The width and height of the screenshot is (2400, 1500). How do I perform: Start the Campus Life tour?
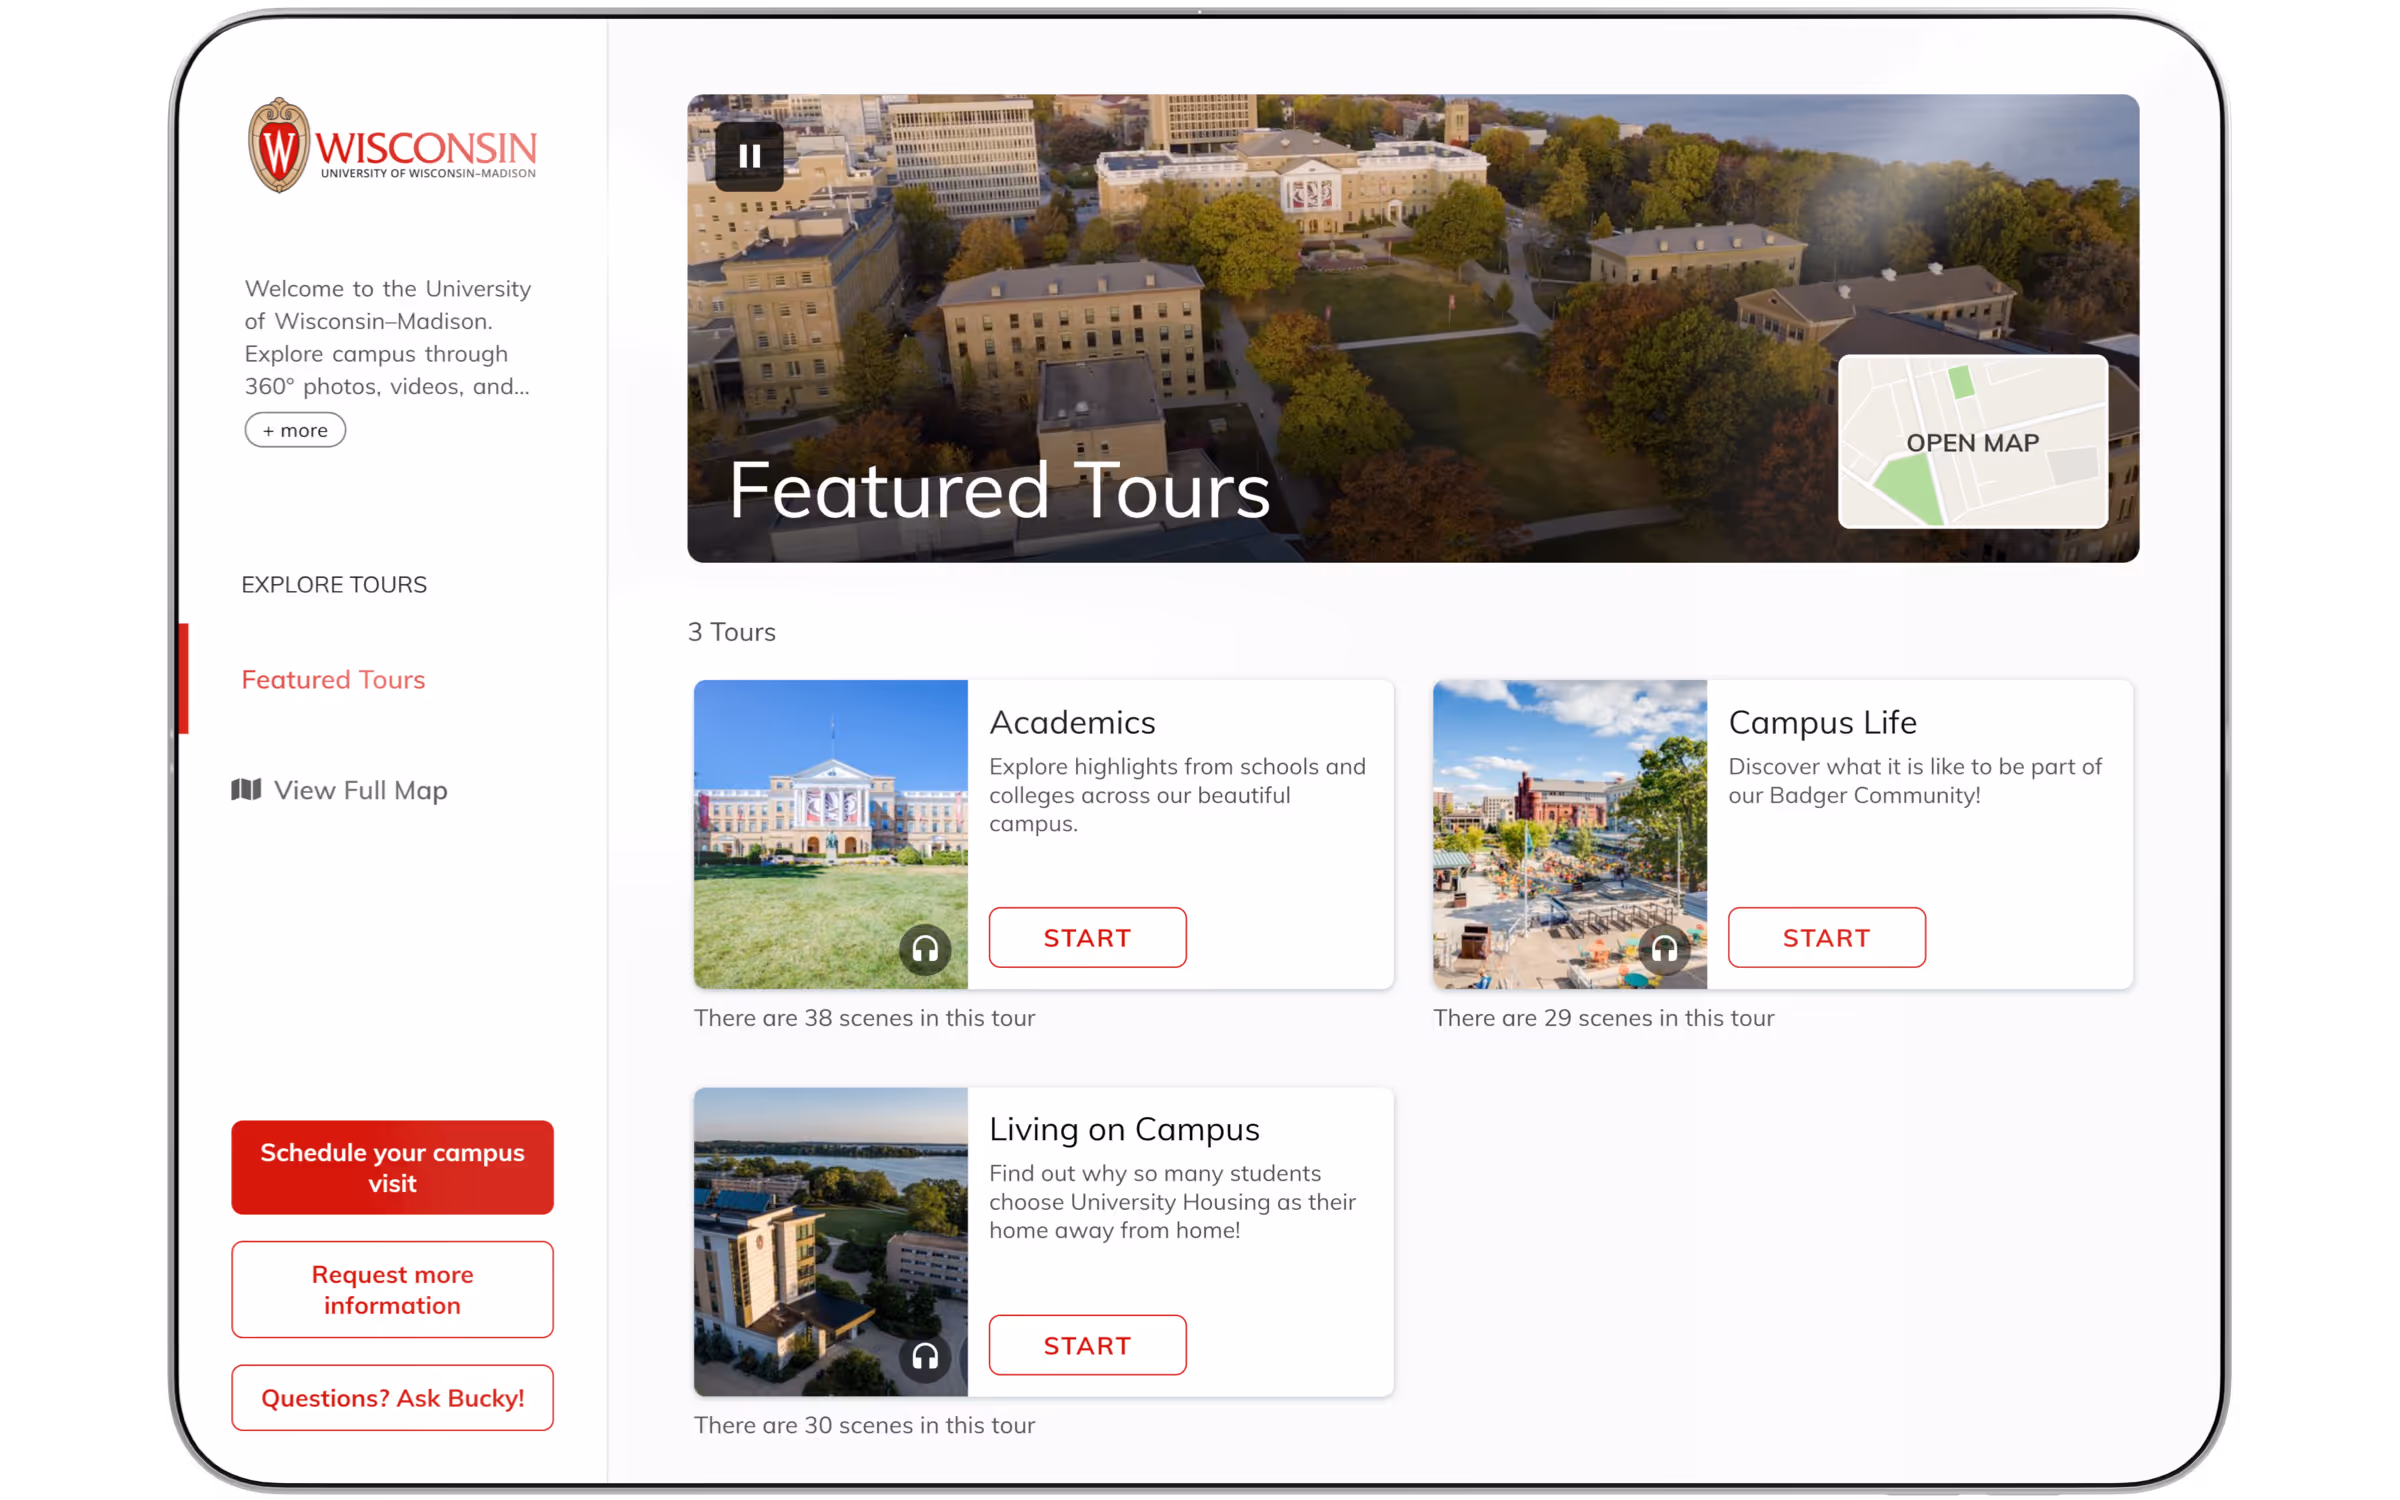(x=1826, y=937)
